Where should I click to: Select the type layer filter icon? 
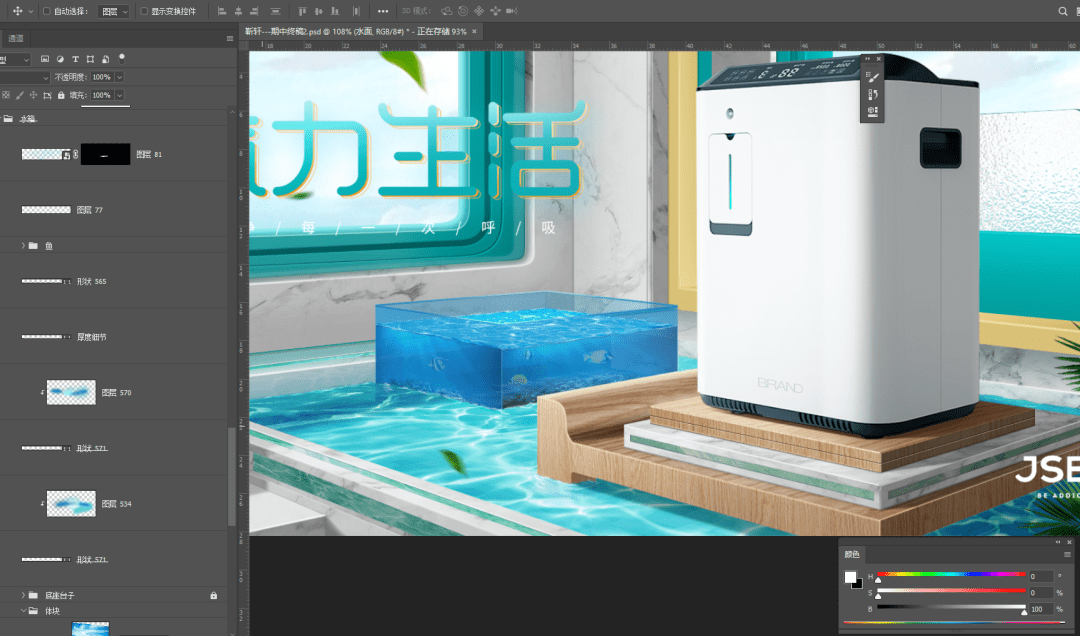76,59
